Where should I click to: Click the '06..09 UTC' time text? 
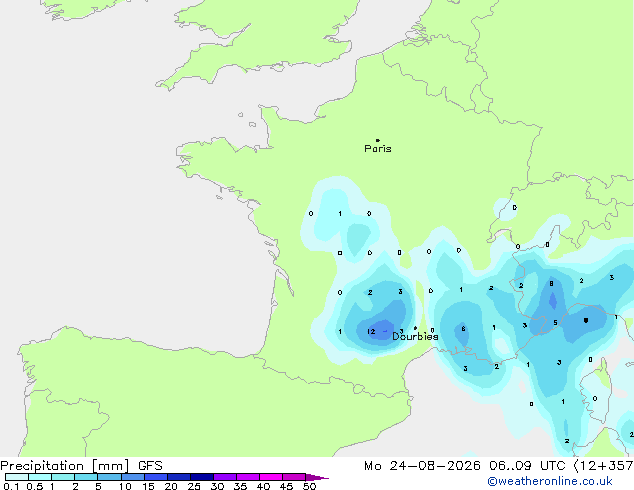pyautogui.click(x=527, y=466)
